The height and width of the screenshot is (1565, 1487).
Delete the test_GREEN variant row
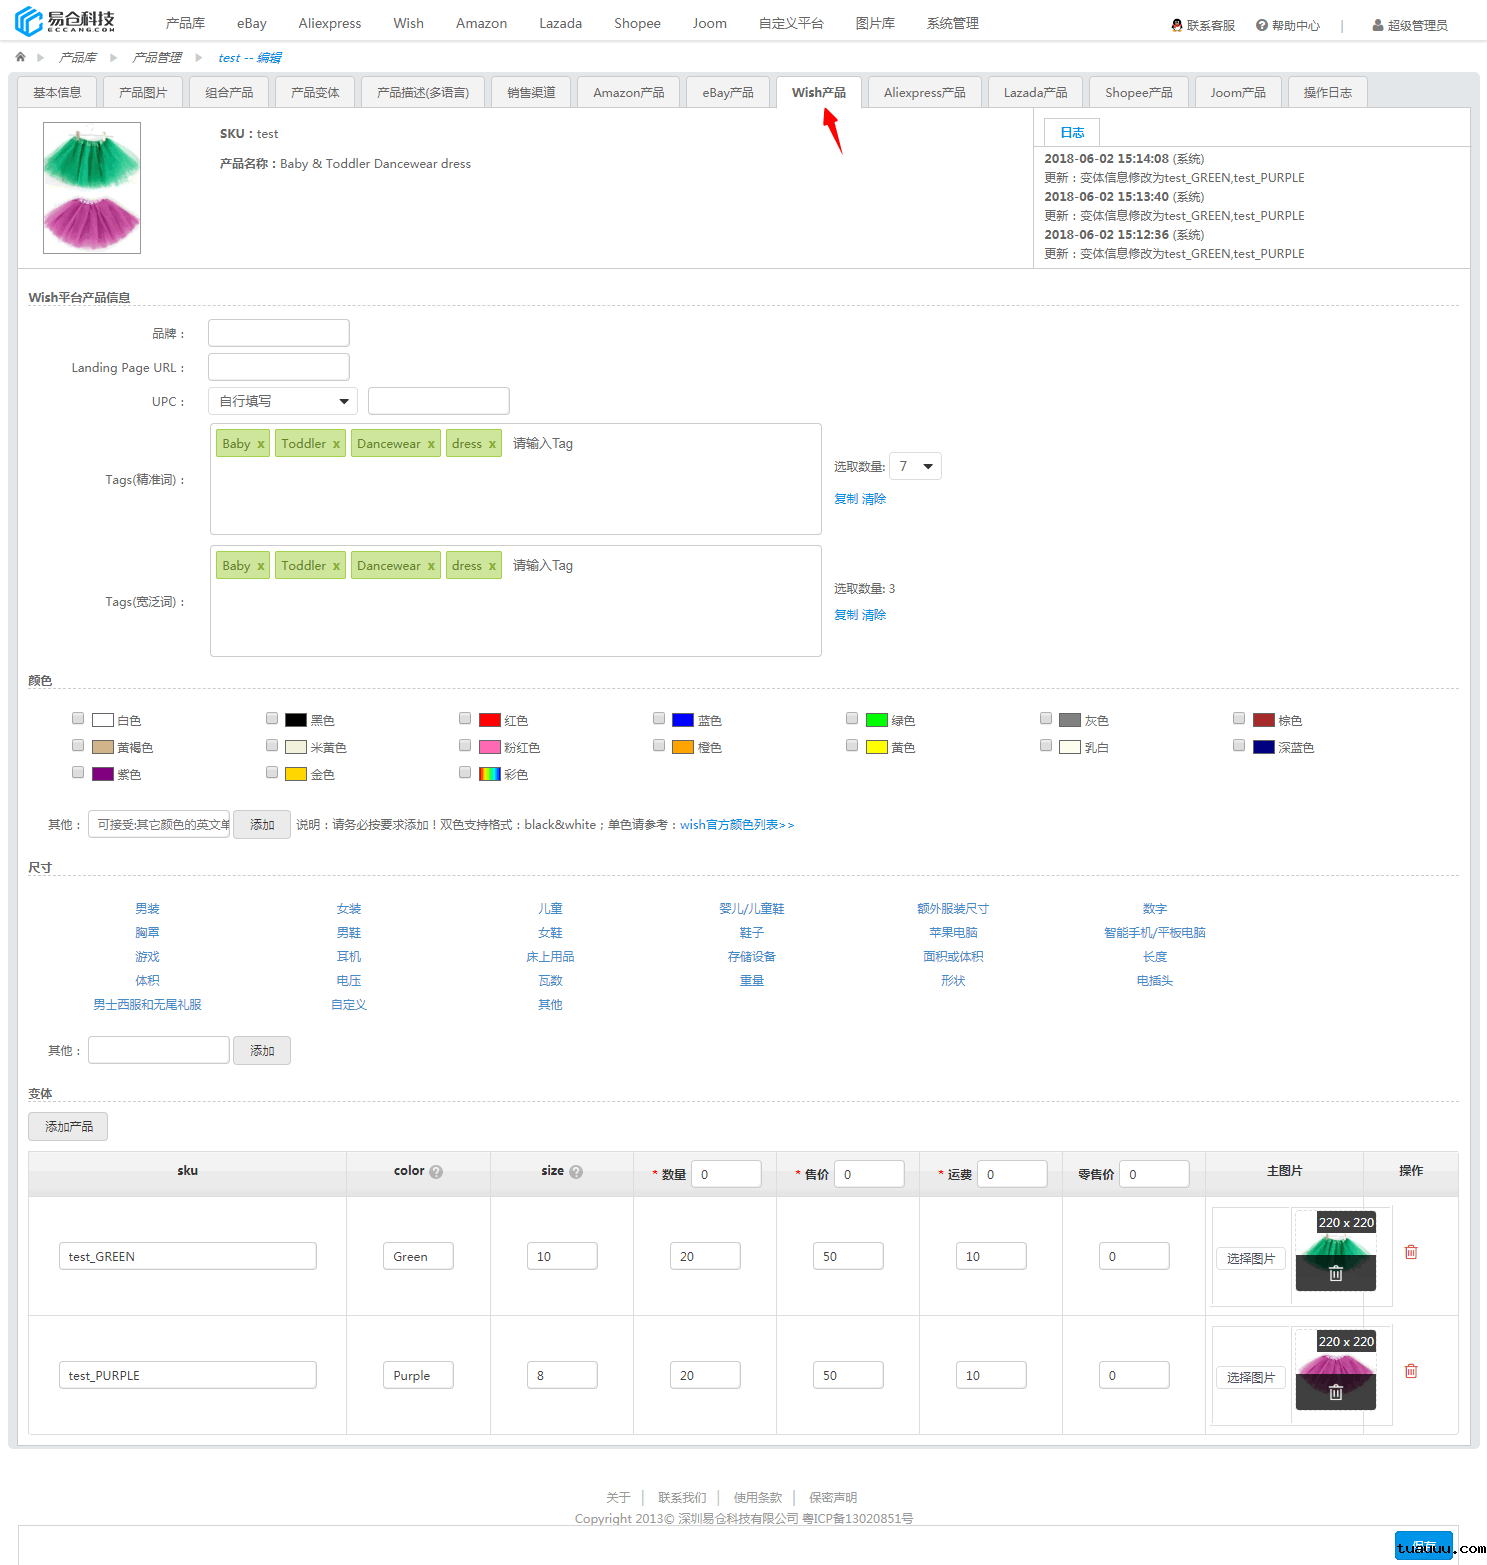(x=1410, y=1252)
